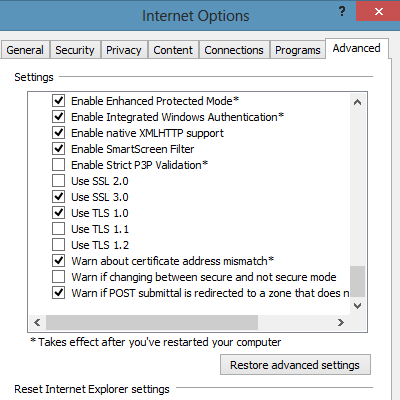Check Warn if changing between secure modes
The width and height of the screenshot is (400, 400).
coord(58,276)
